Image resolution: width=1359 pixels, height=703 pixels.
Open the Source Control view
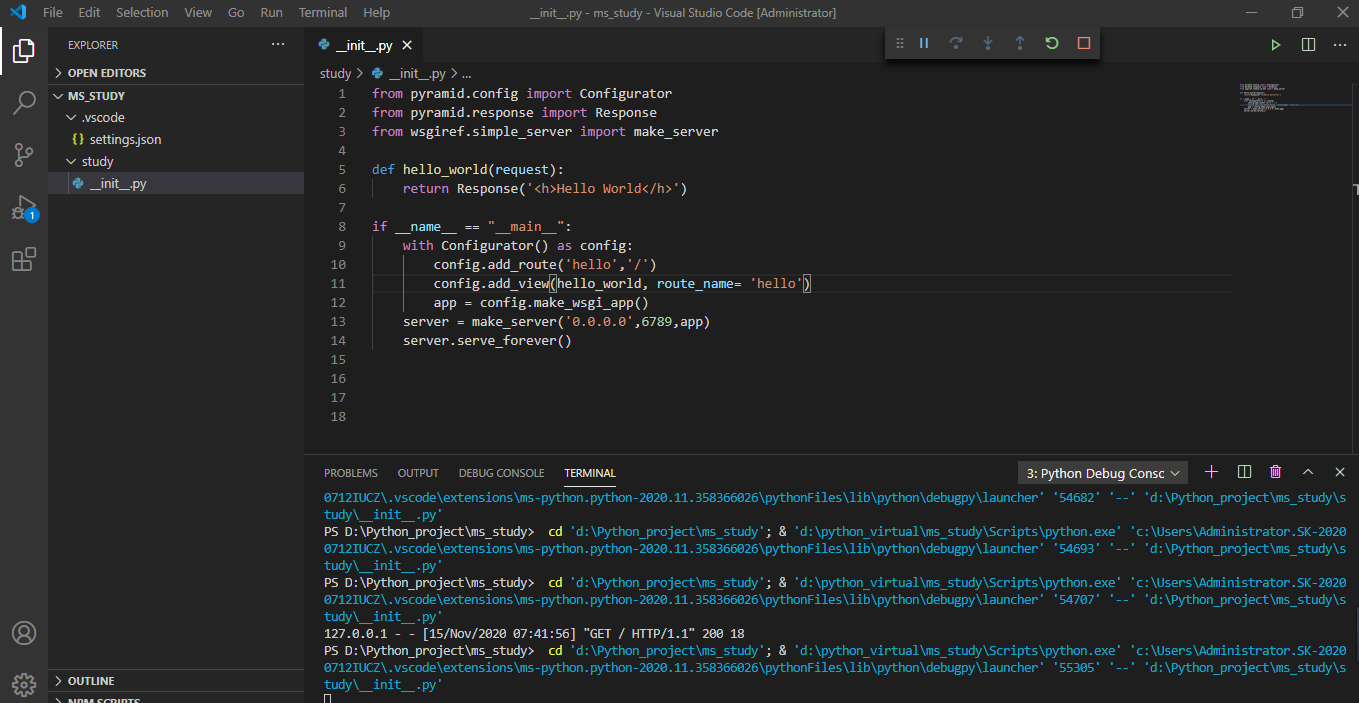click(x=24, y=155)
